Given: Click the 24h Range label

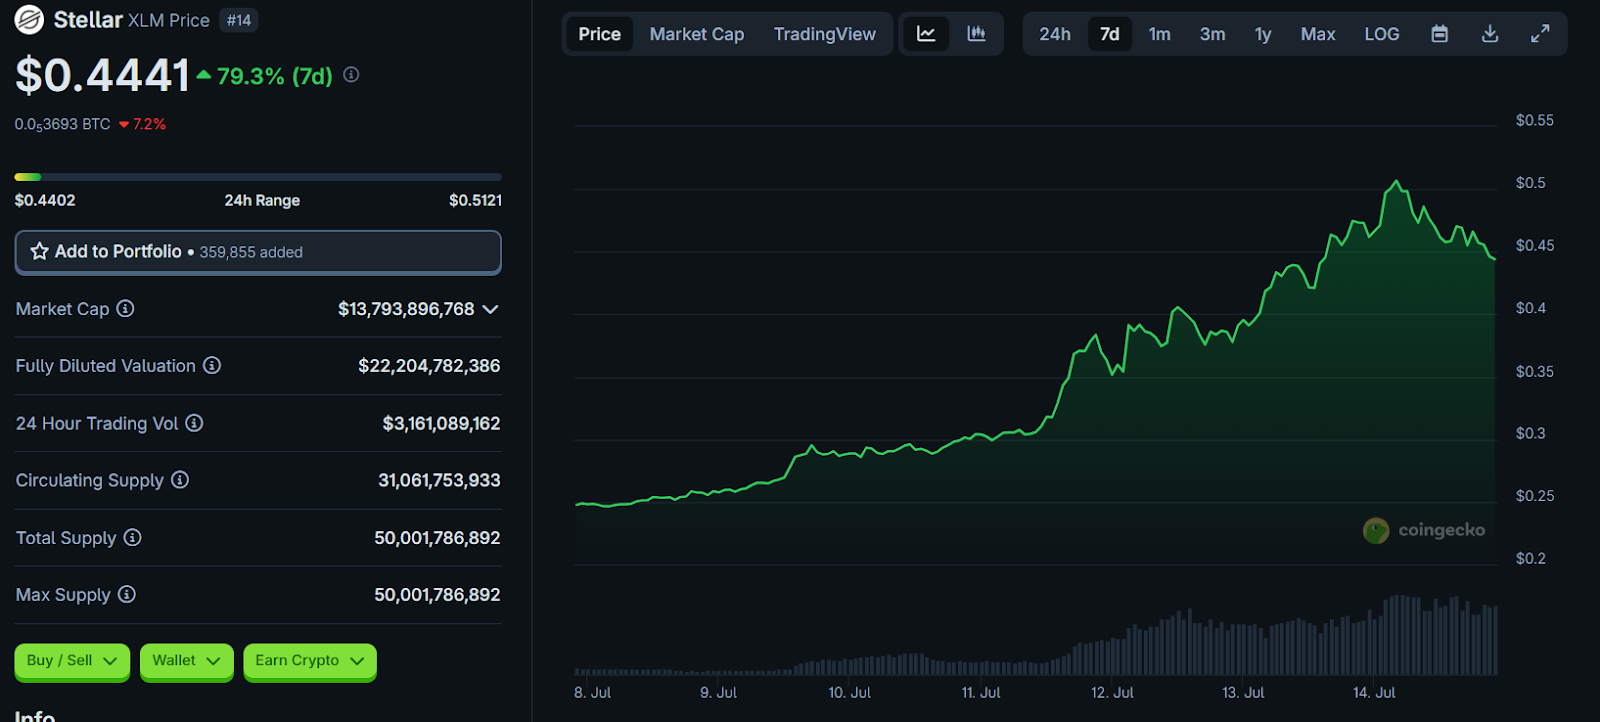Looking at the screenshot, I should pos(262,200).
